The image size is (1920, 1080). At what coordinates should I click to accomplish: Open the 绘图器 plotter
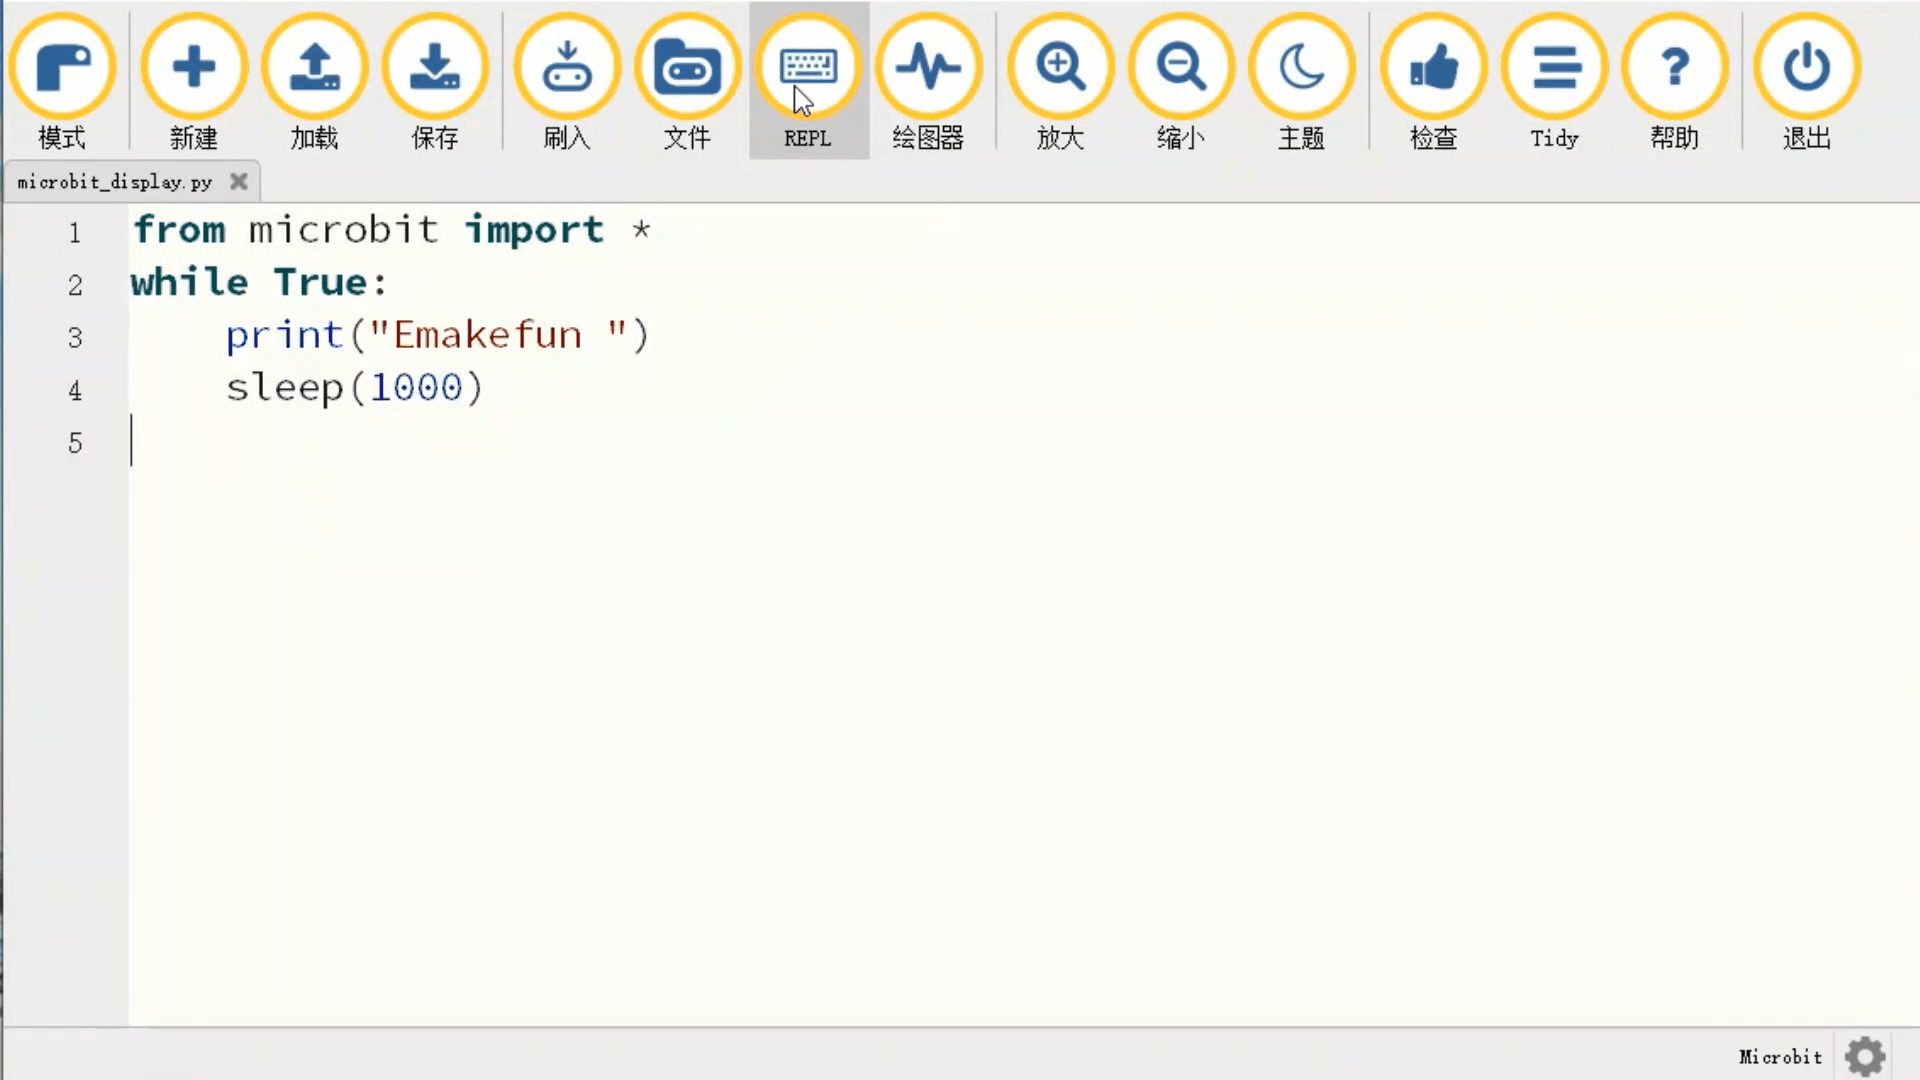click(928, 81)
